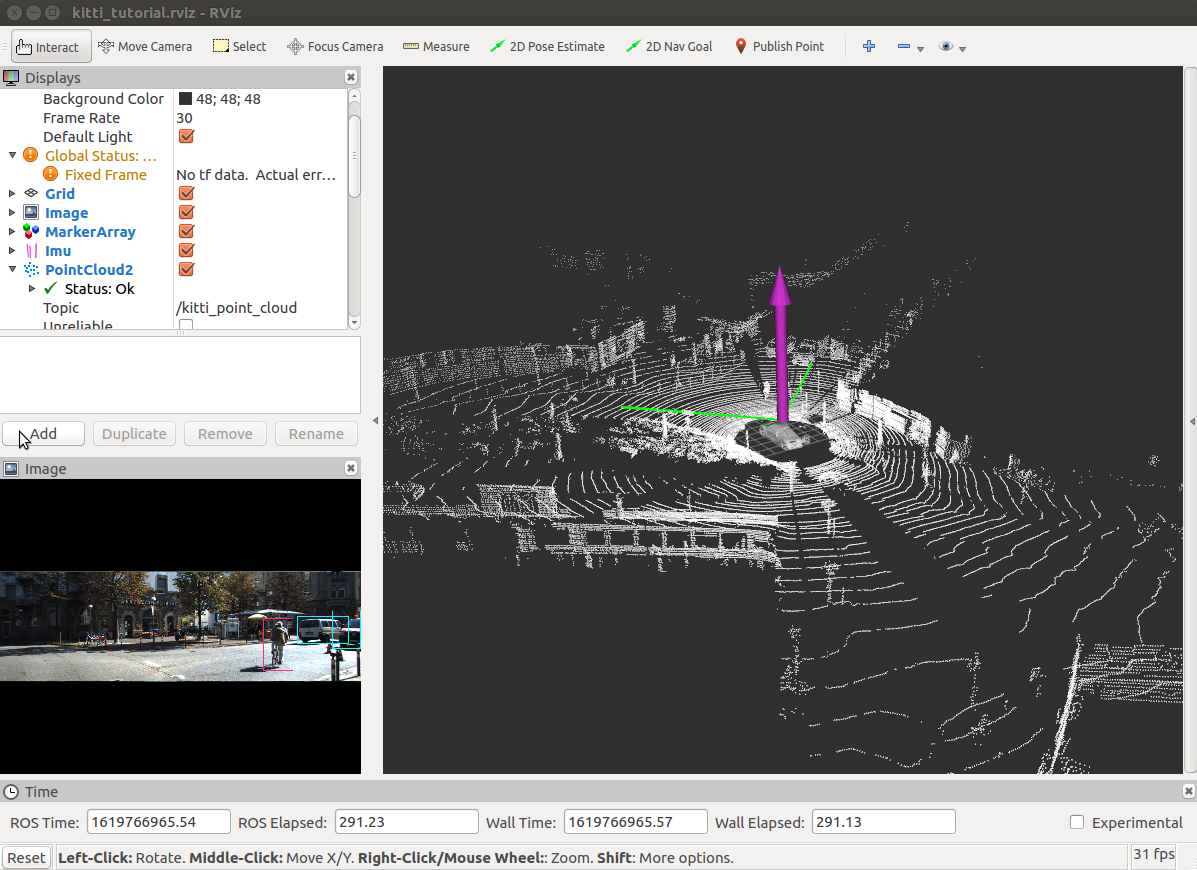Click the ROS Time input field

click(159, 822)
